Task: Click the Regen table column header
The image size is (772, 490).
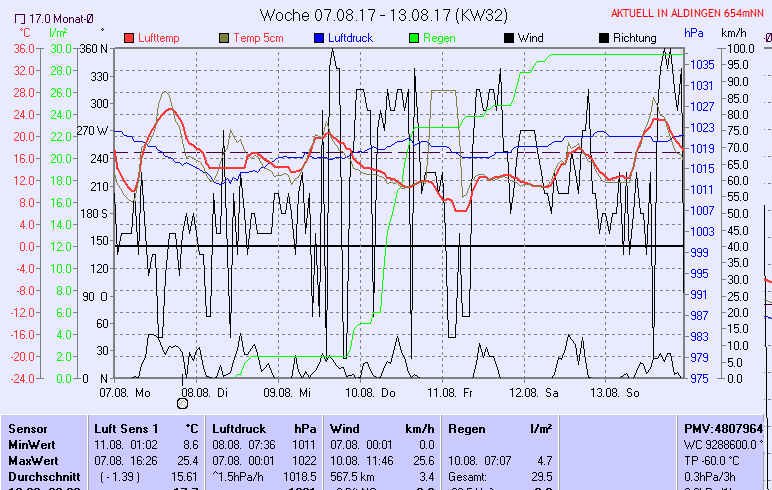Action: tap(467, 428)
